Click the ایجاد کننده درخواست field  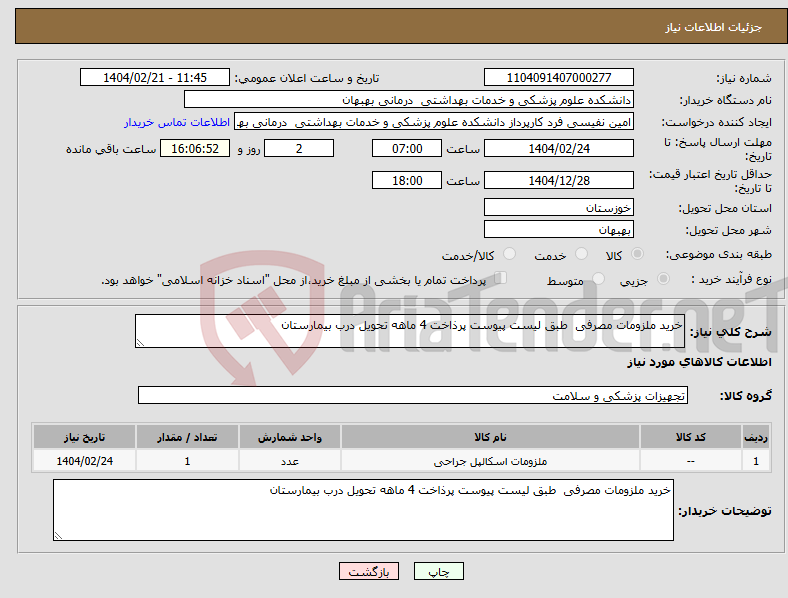[434, 122]
